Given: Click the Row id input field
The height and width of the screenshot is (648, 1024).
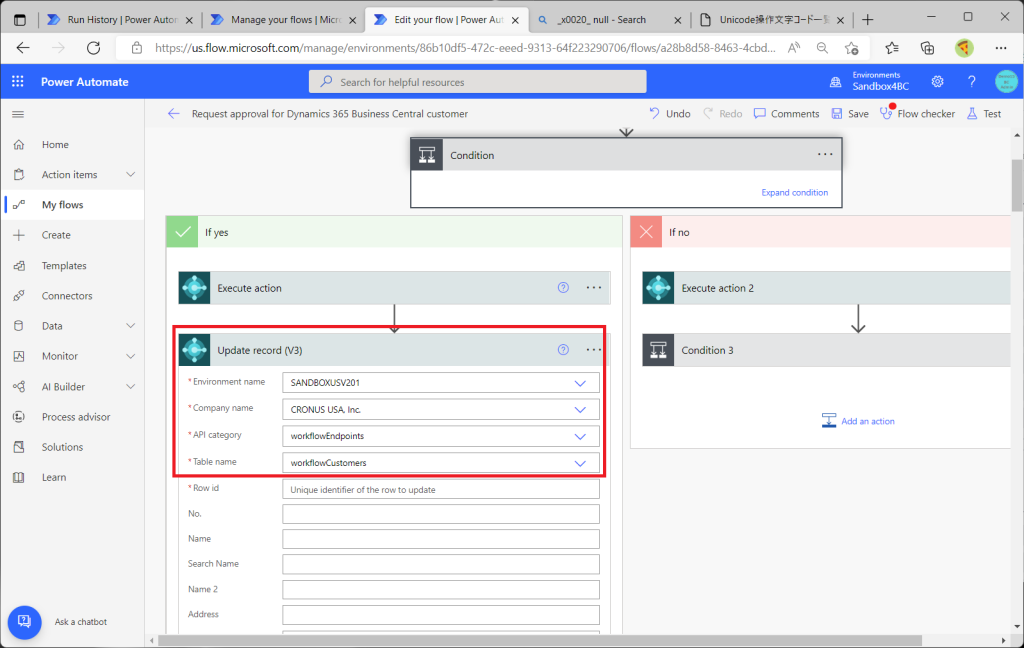Looking at the screenshot, I should point(441,489).
